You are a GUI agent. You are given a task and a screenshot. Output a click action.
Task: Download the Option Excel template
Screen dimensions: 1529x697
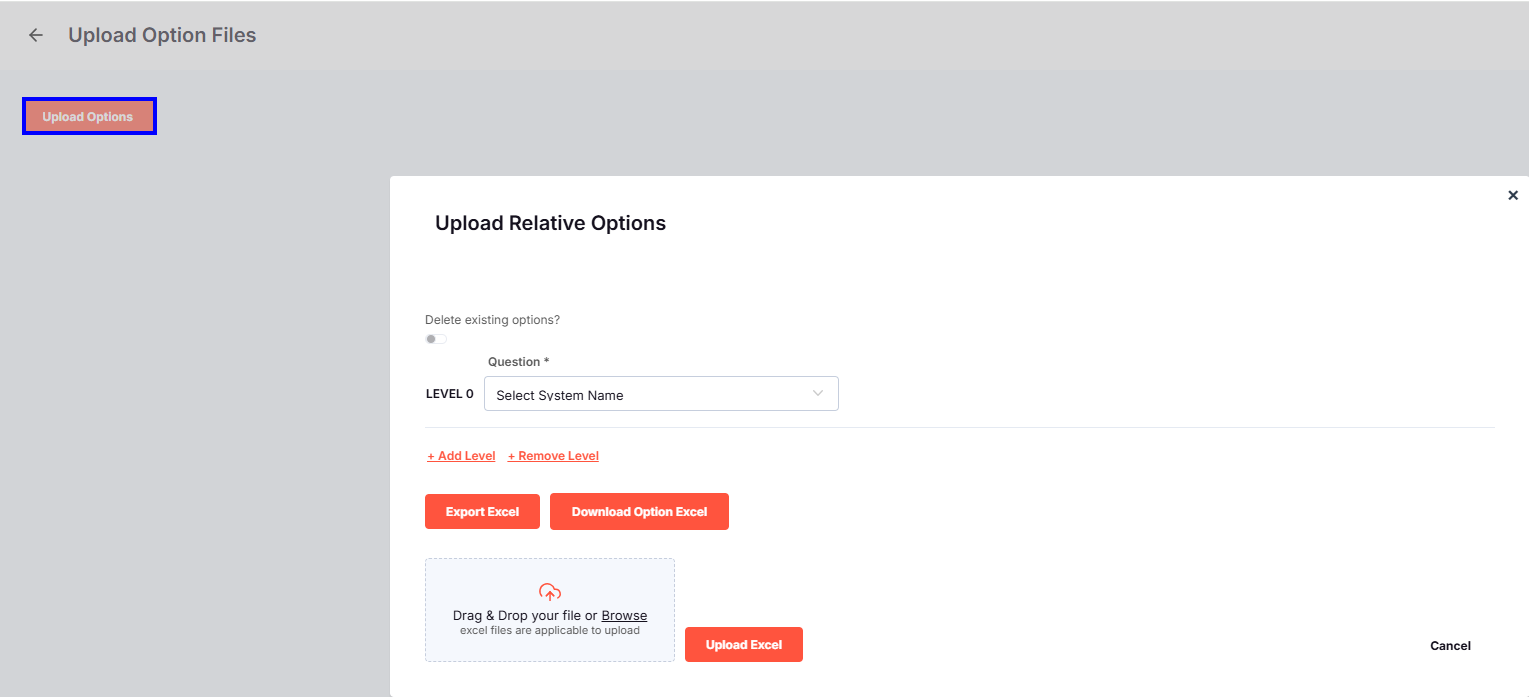pos(639,511)
